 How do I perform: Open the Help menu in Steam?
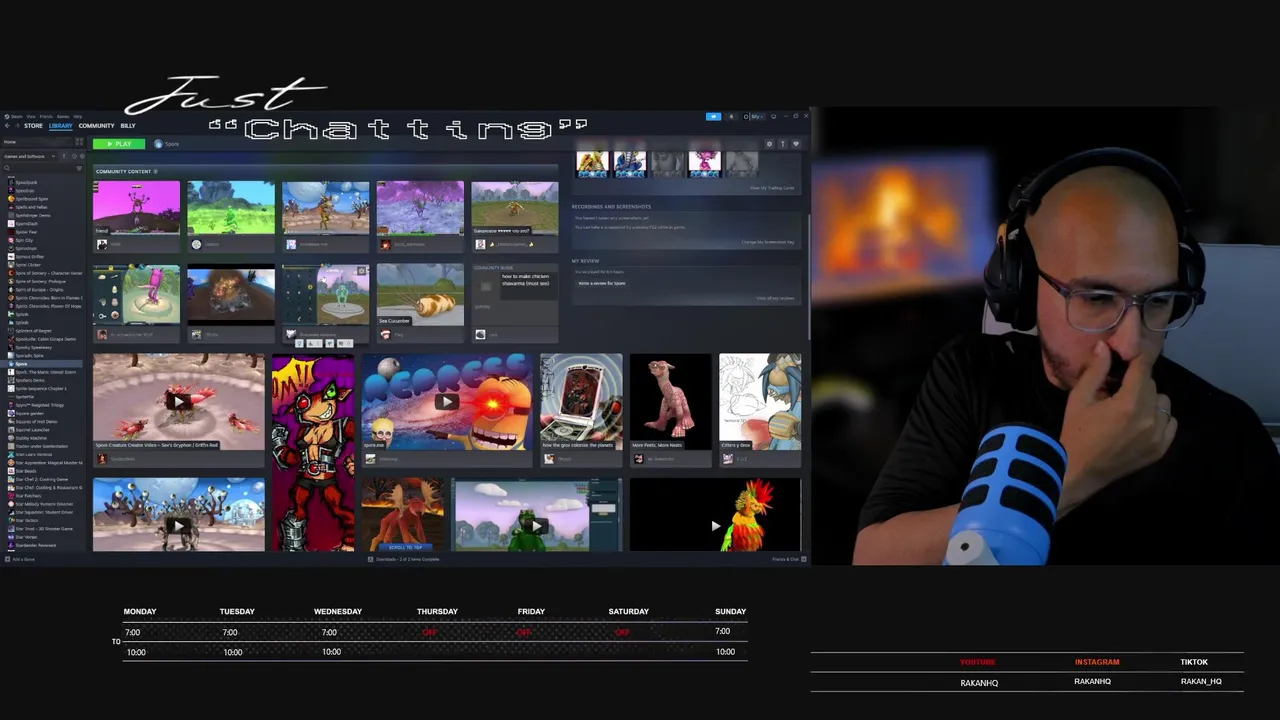[x=78, y=117]
